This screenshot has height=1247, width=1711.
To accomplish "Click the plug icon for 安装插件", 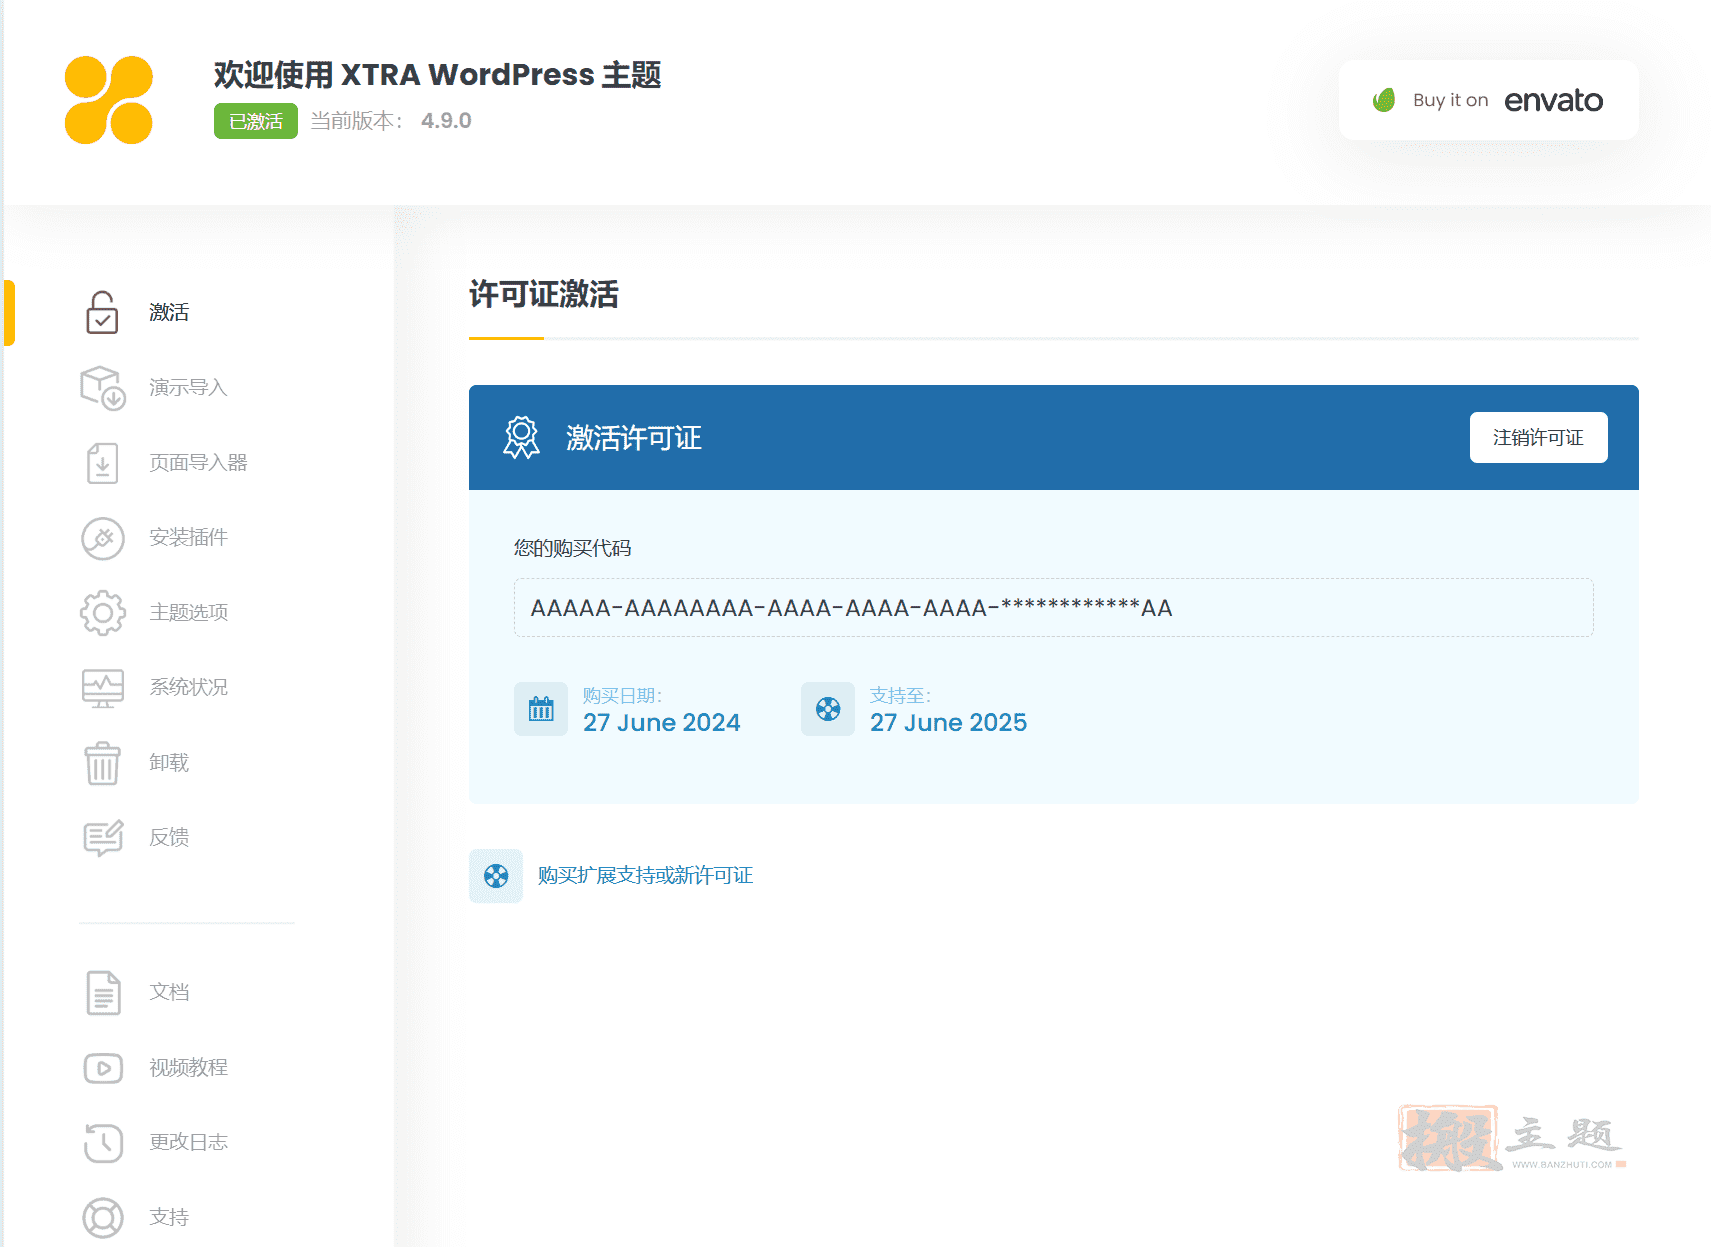I will (x=102, y=538).
